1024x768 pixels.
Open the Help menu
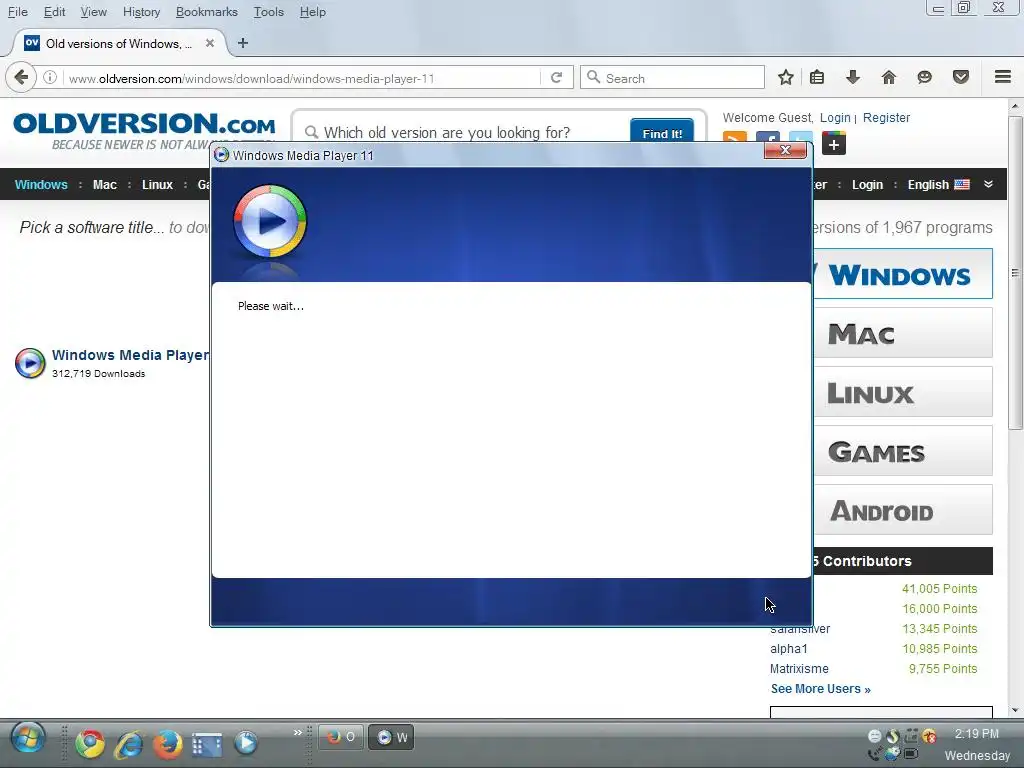pyautogui.click(x=312, y=12)
